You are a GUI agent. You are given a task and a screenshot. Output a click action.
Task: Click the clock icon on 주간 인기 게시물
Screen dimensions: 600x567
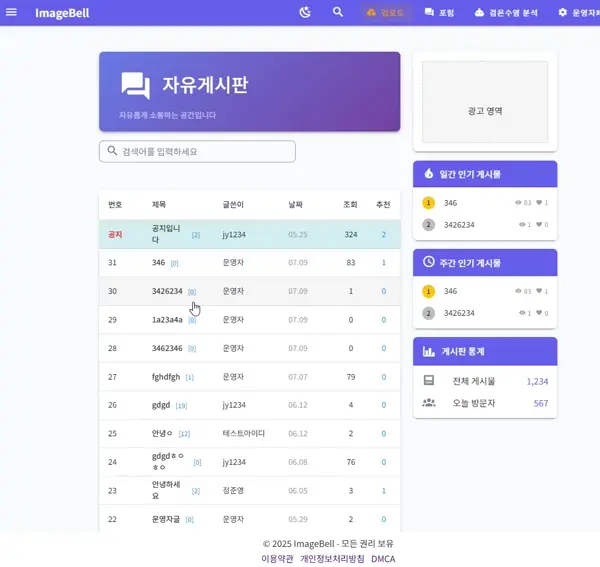(429, 262)
